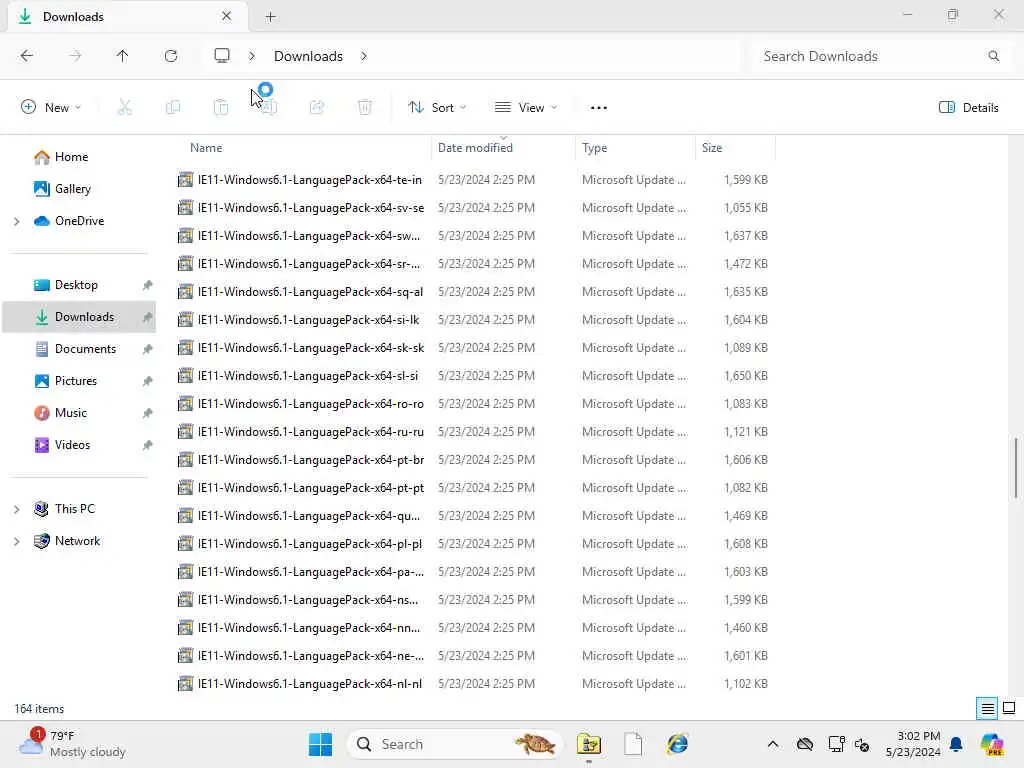This screenshot has width=1024, height=768.
Task: Sort files by the Name column header
Action: click(x=206, y=148)
